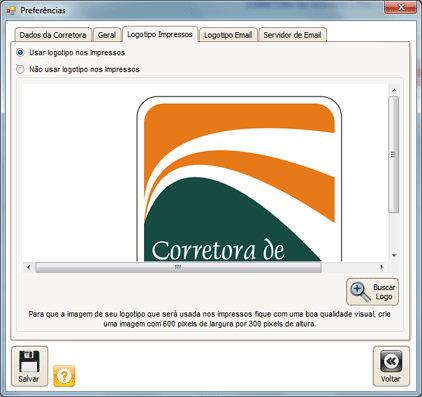Open help via yellow question mark icon
This screenshot has width=422, height=397.
(64, 376)
